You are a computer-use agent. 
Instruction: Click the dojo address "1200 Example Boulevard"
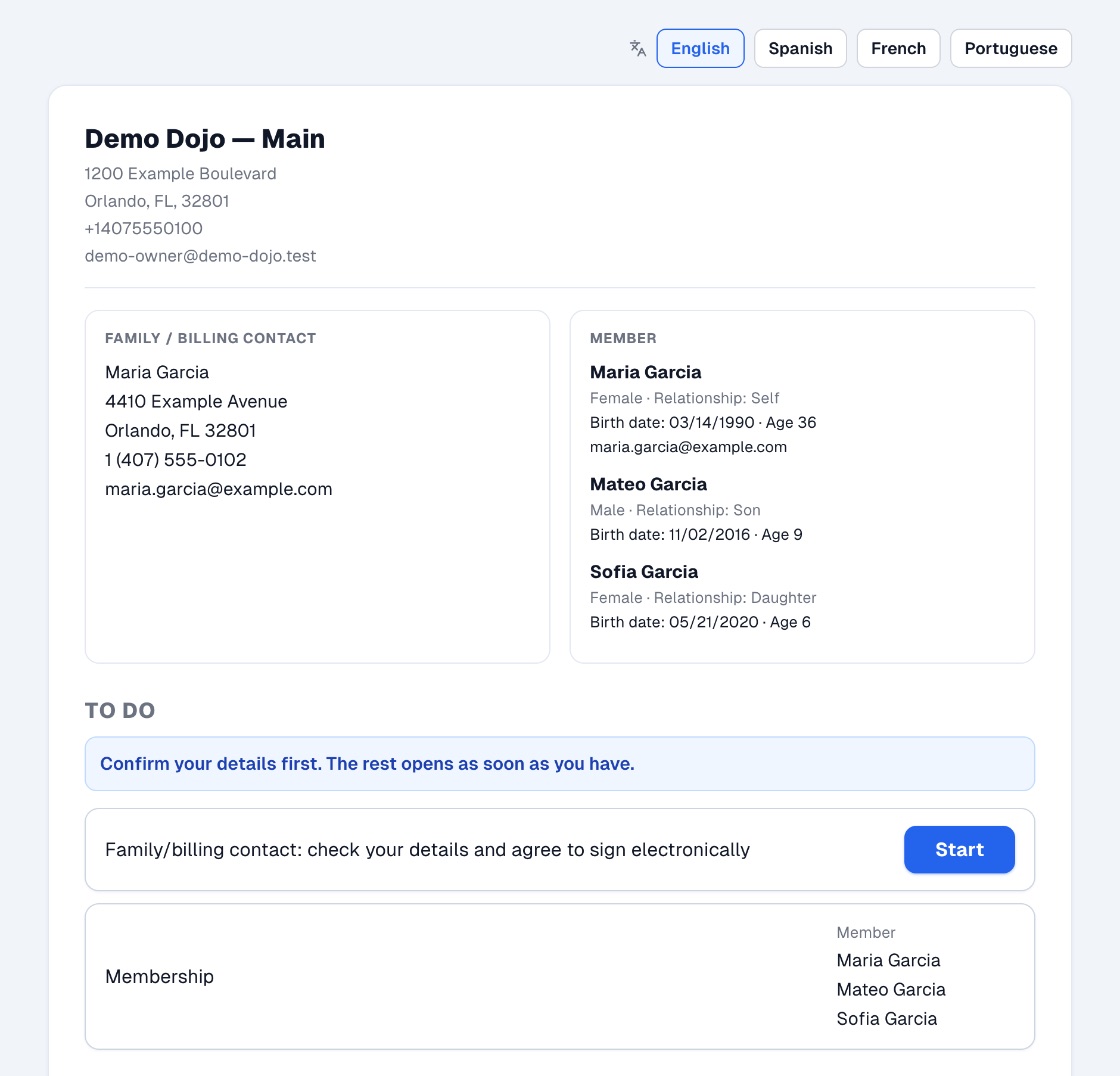(181, 174)
